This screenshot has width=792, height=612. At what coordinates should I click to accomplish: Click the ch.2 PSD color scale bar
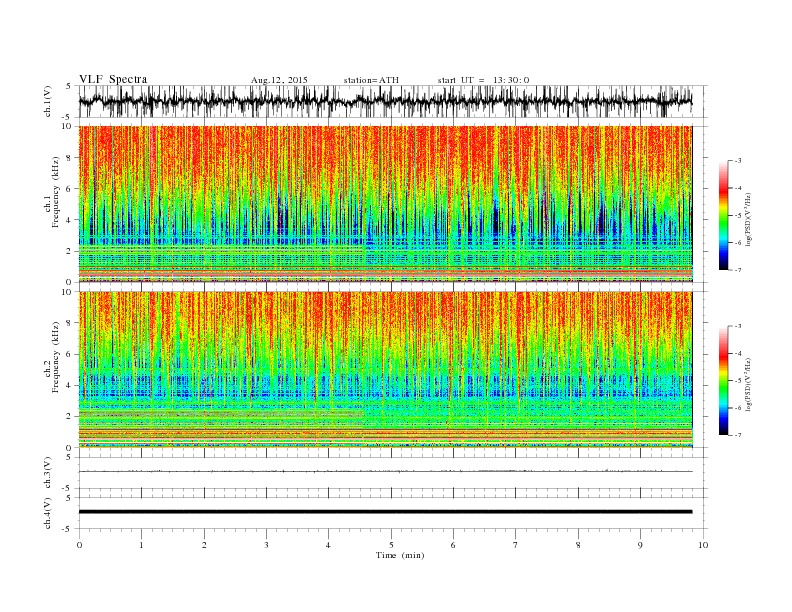(723, 381)
